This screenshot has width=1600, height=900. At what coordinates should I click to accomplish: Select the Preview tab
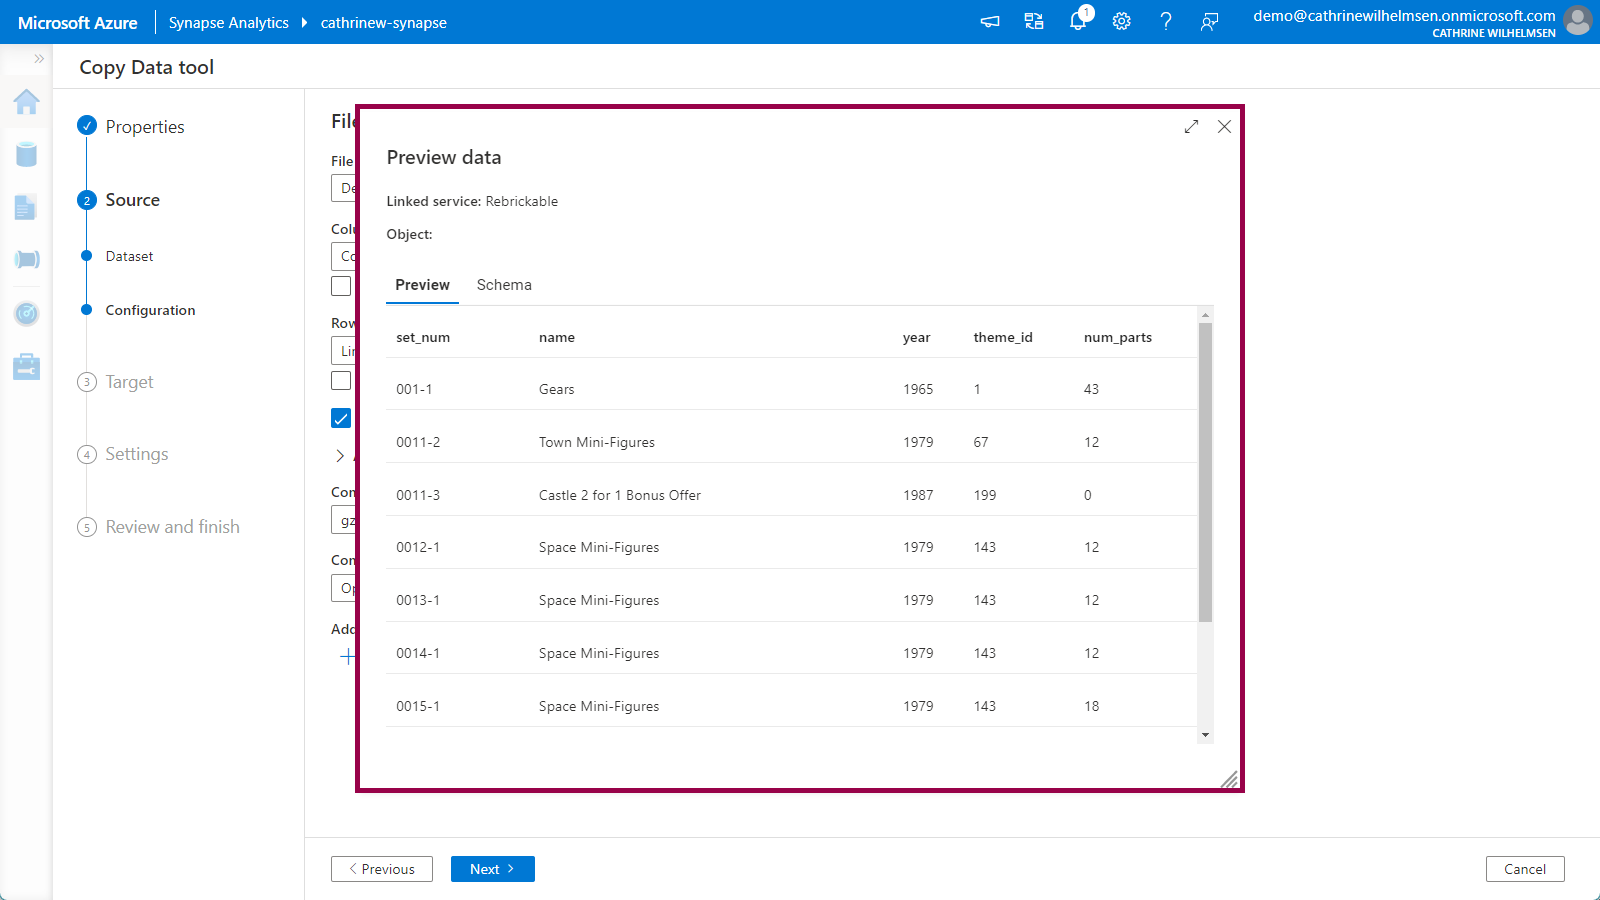pos(422,285)
